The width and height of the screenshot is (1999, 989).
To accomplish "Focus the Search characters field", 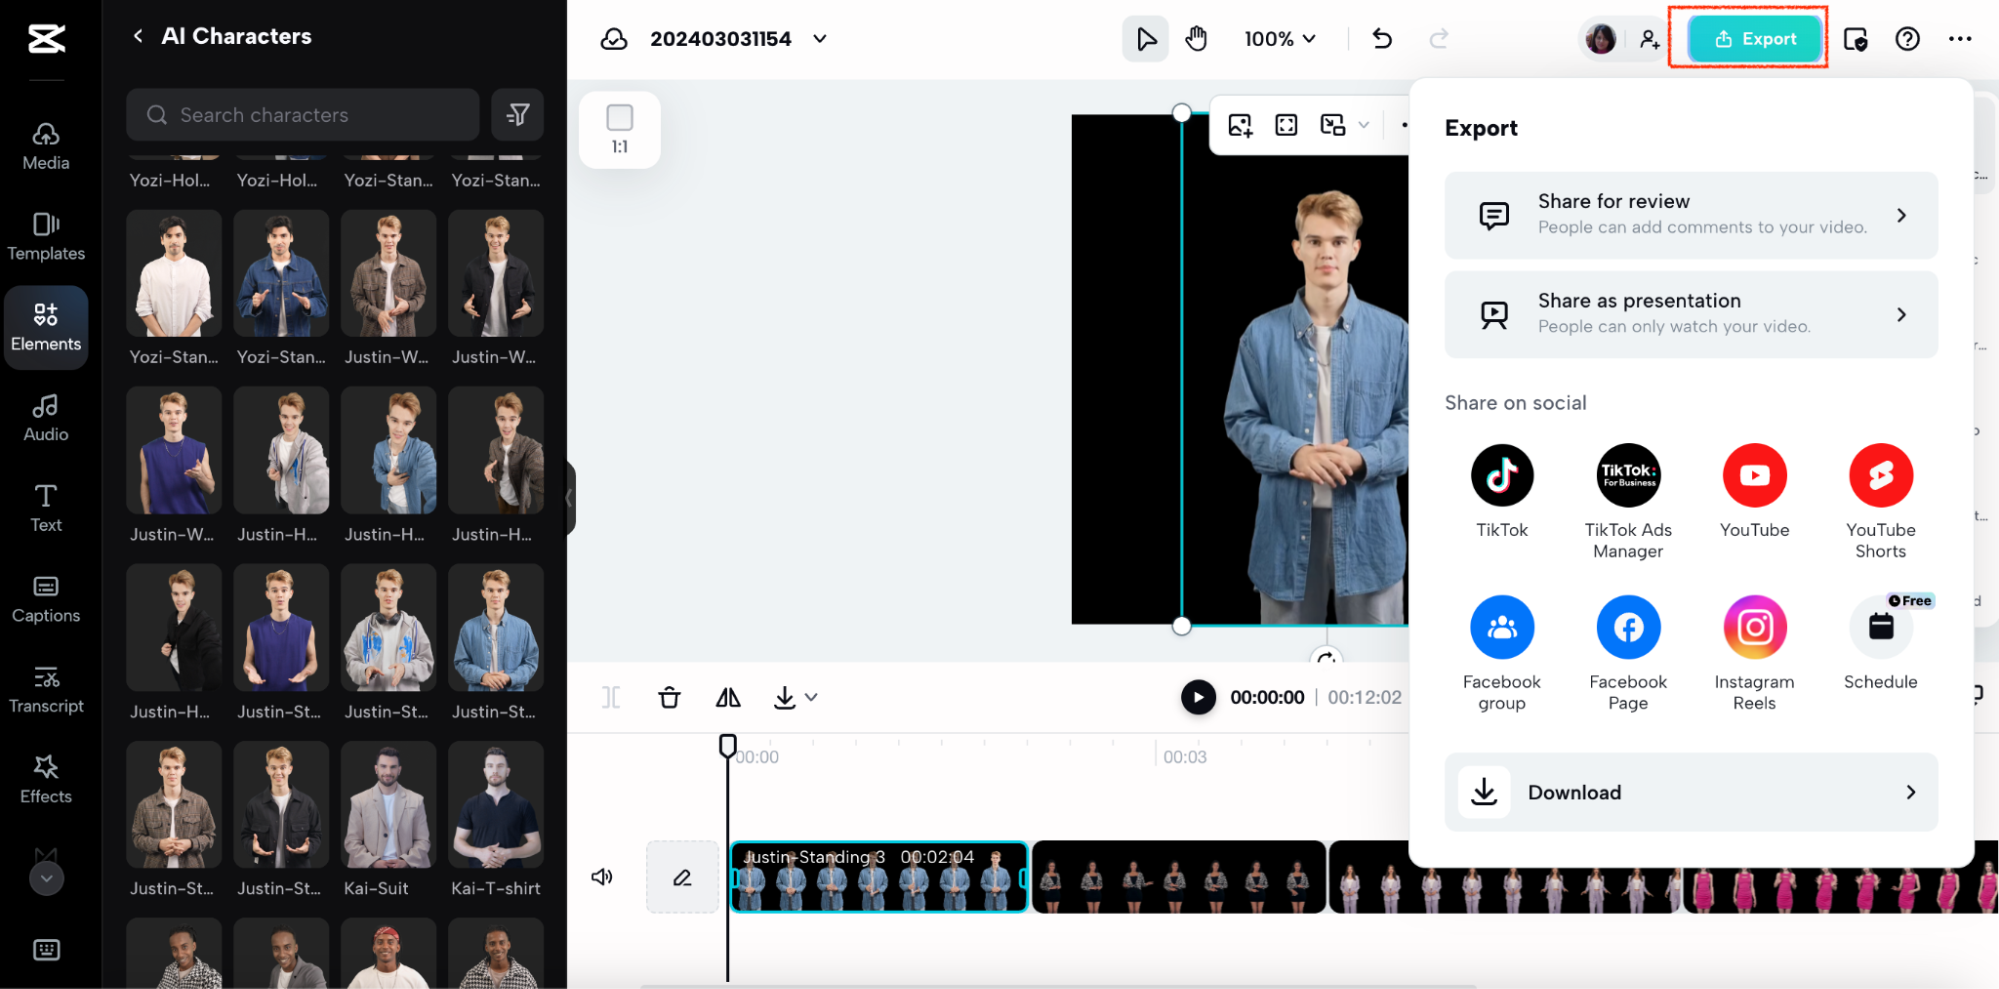I will (303, 115).
